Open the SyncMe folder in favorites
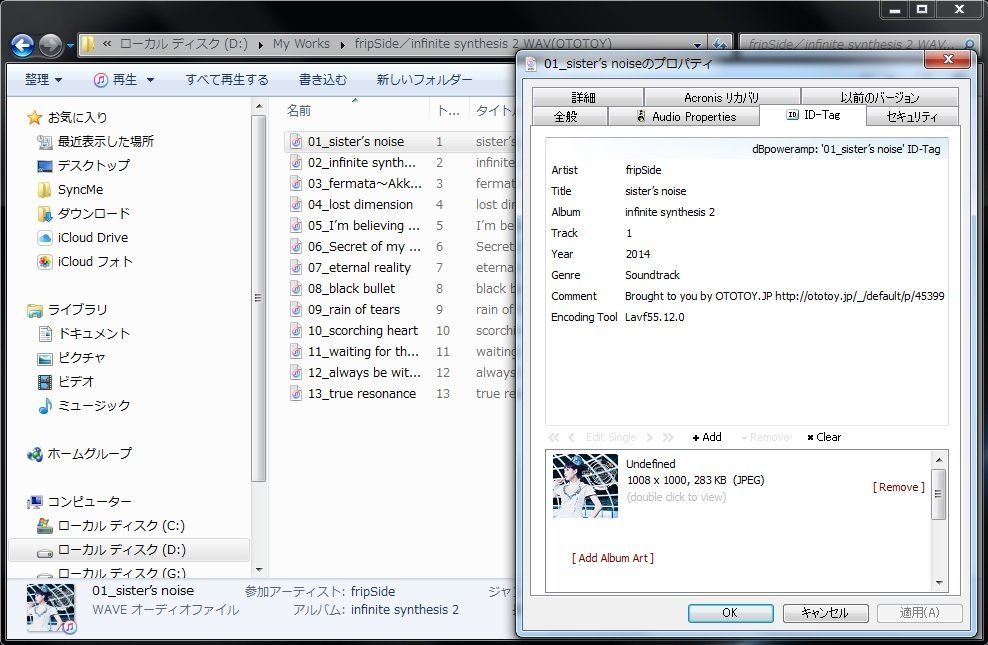 45,190
